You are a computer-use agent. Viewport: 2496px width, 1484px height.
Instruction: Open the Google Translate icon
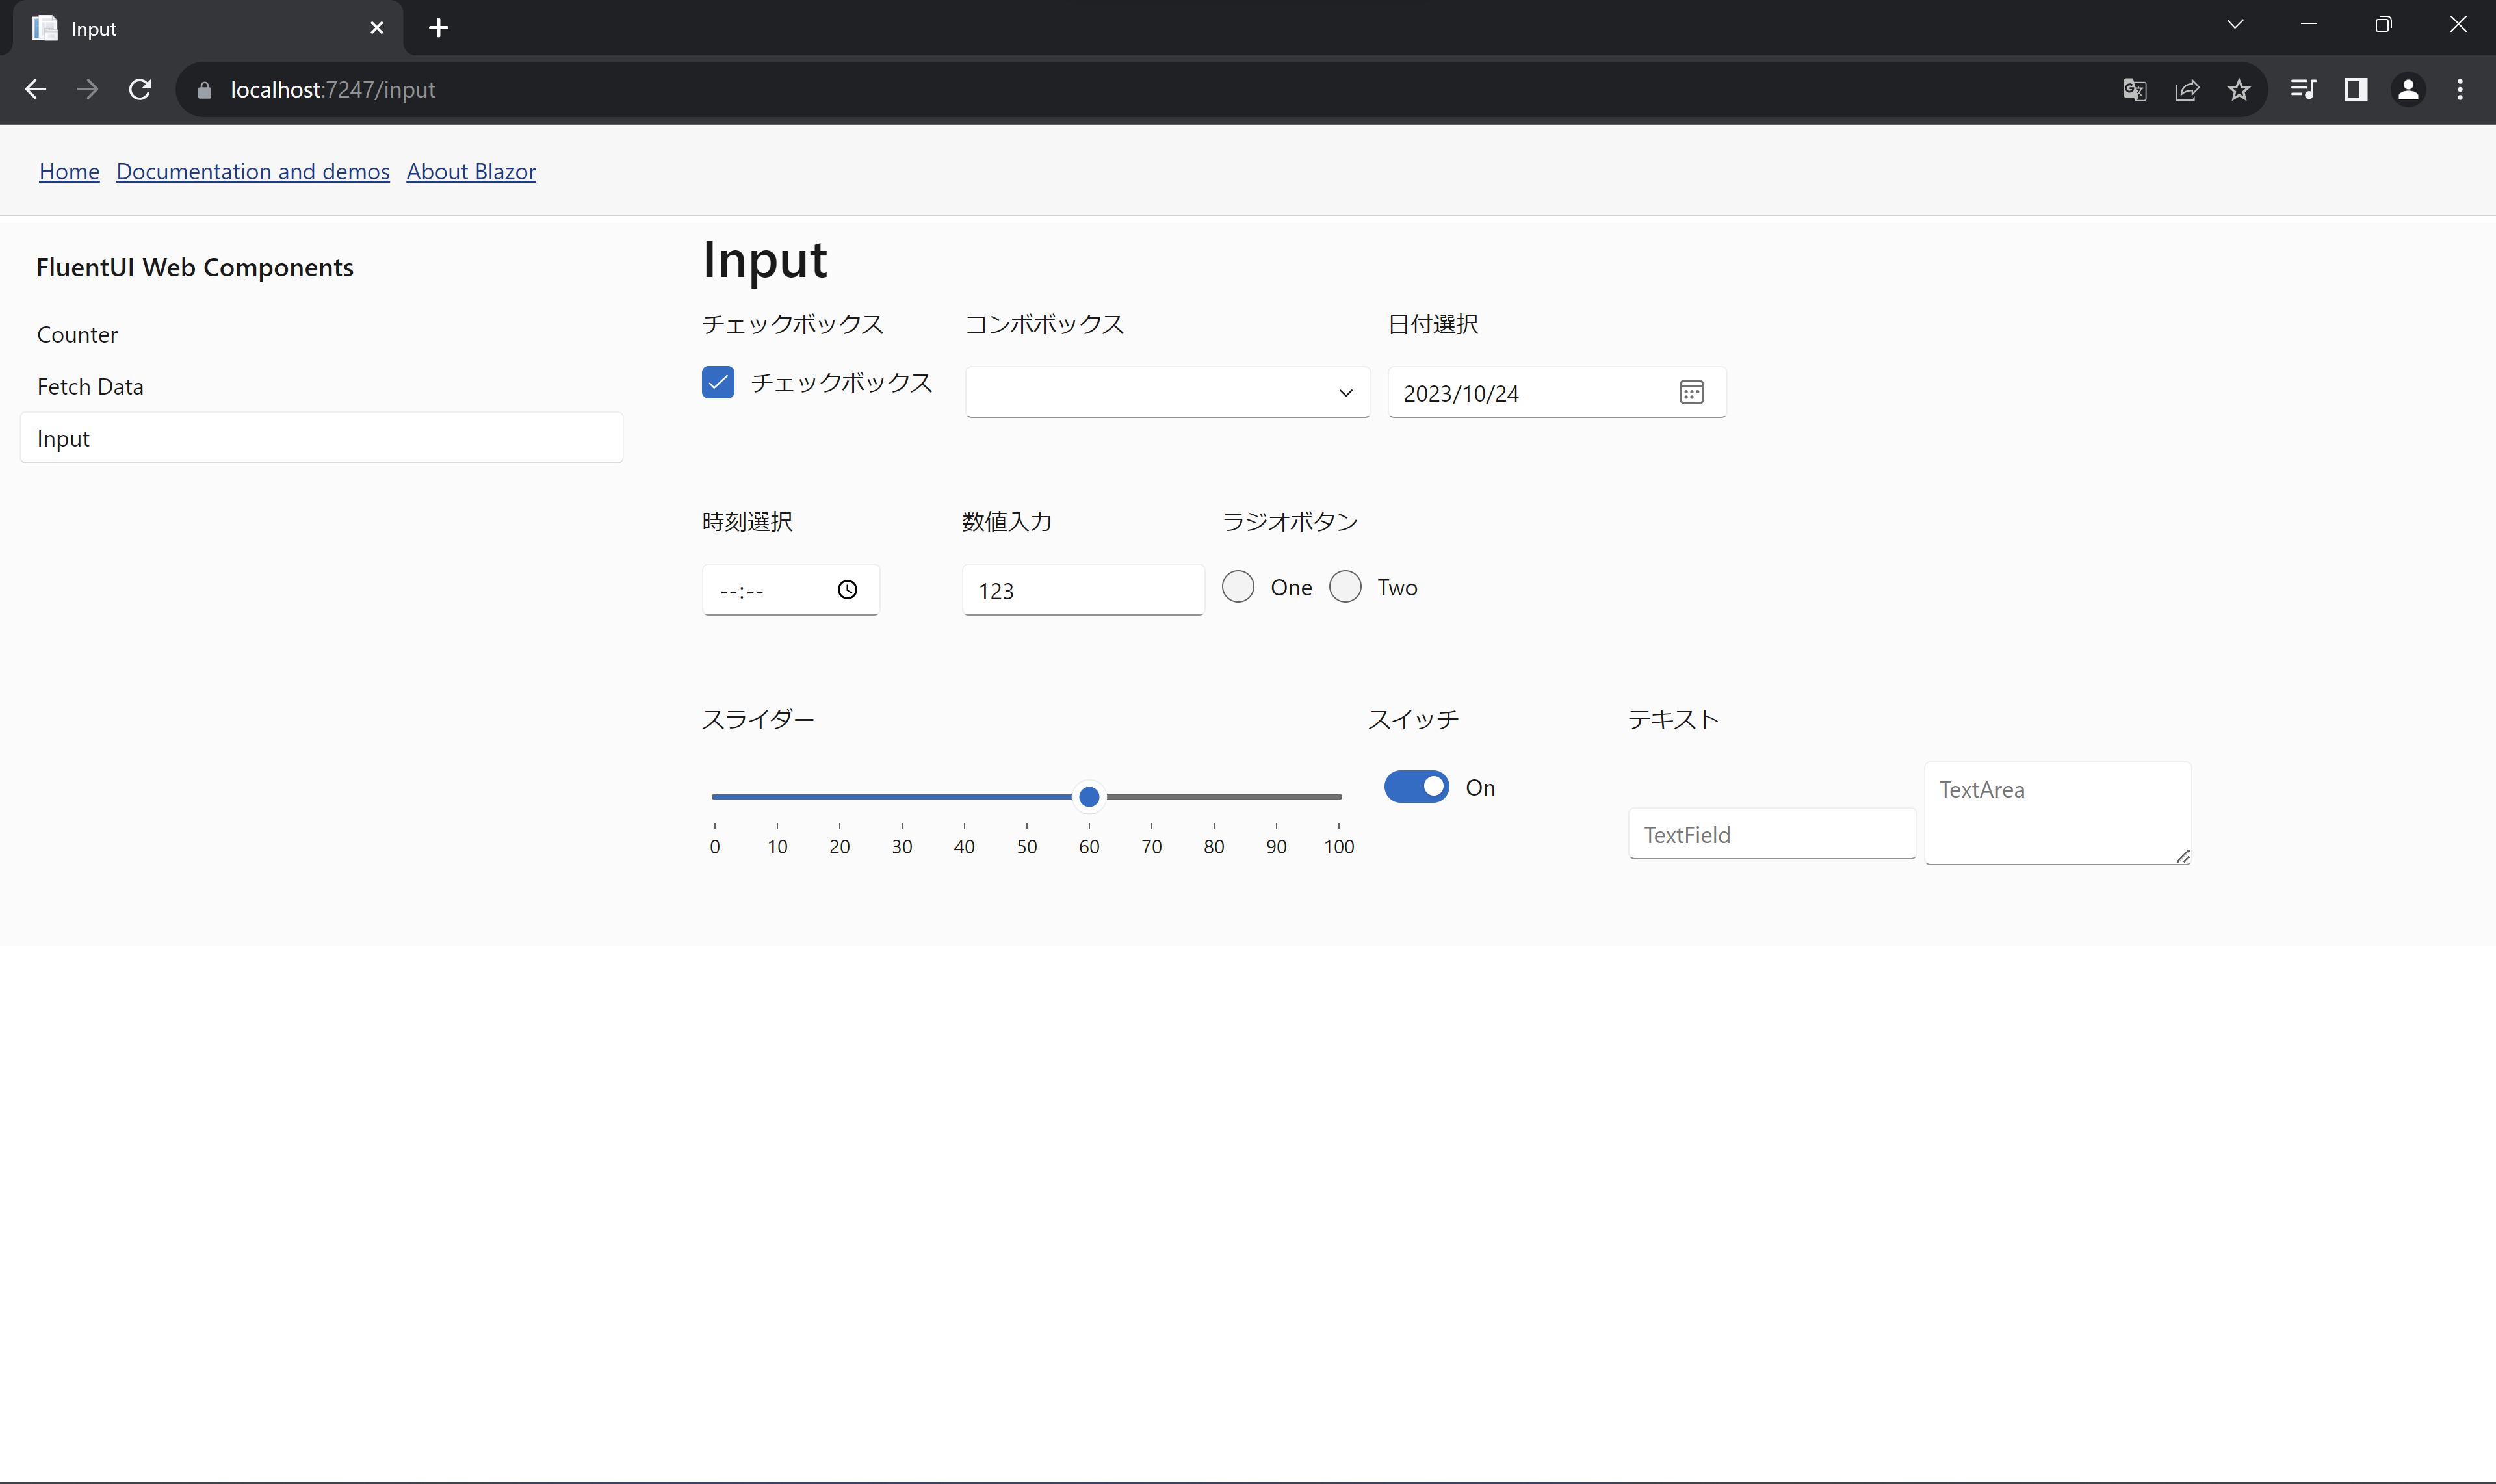click(x=2134, y=90)
